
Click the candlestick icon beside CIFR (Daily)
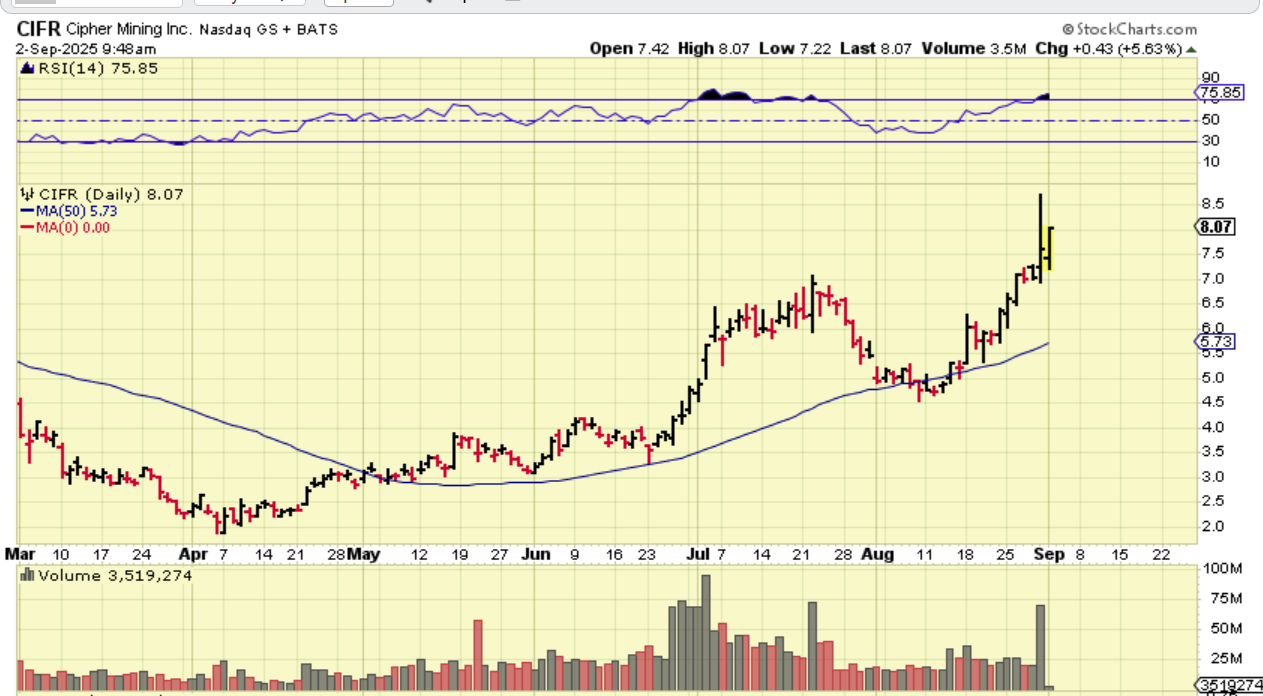point(27,194)
